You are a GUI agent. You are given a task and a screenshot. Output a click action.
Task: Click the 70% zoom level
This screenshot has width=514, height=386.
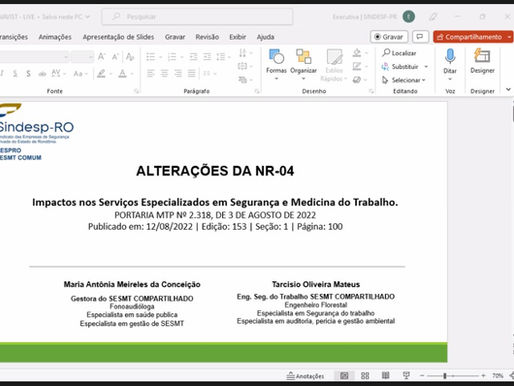pos(497,376)
